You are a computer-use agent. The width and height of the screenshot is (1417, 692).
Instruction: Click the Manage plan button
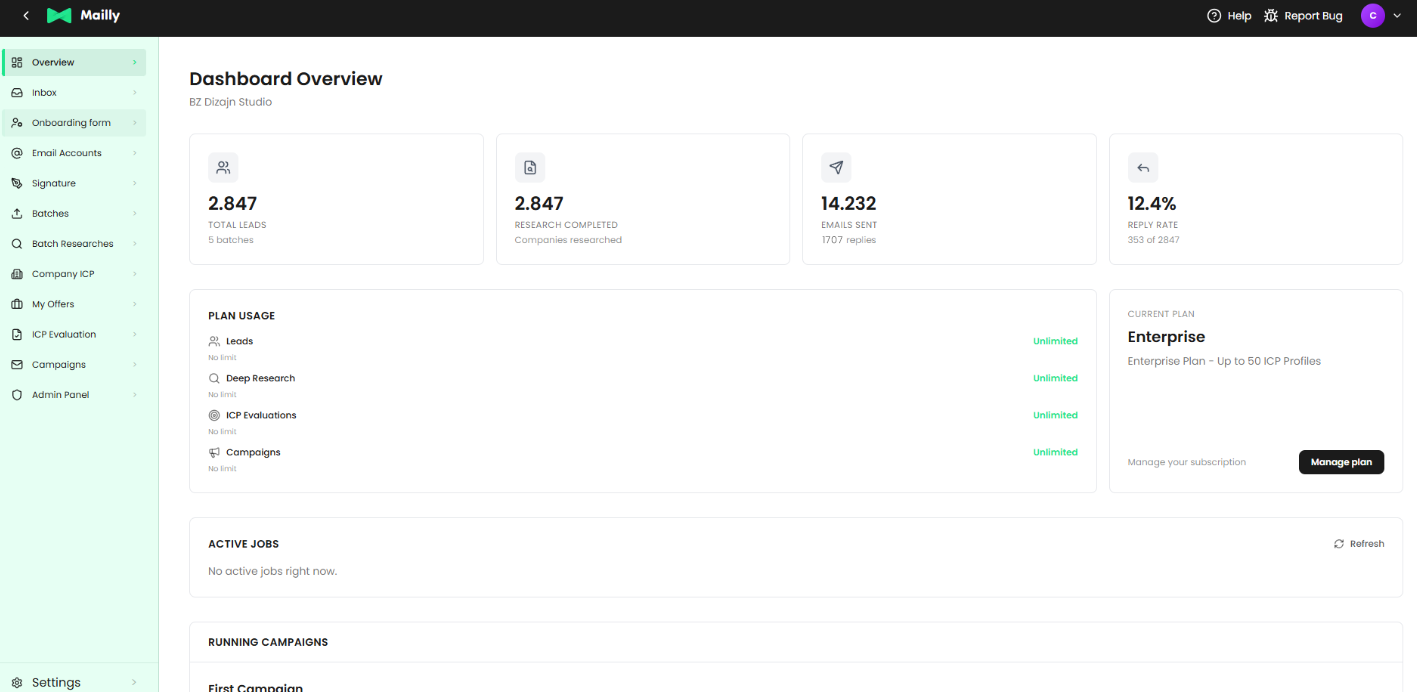tap(1341, 462)
